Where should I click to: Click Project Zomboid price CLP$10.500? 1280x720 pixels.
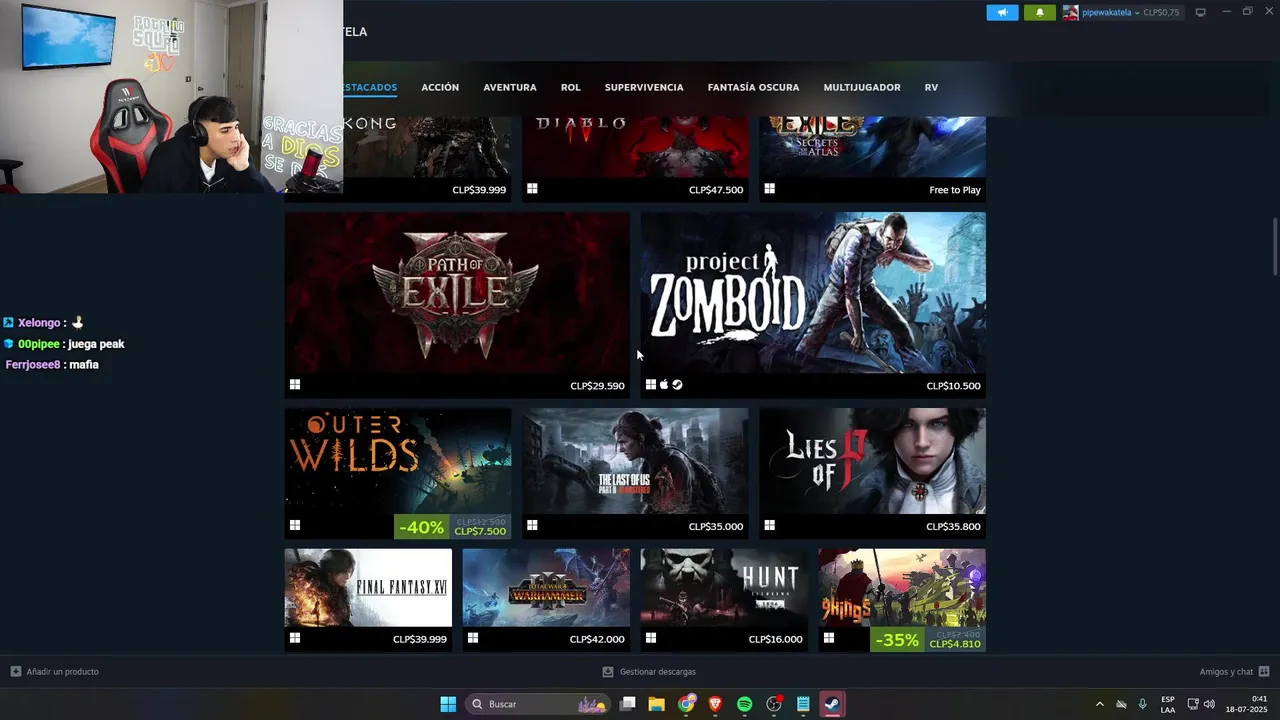(x=953, y=386)
